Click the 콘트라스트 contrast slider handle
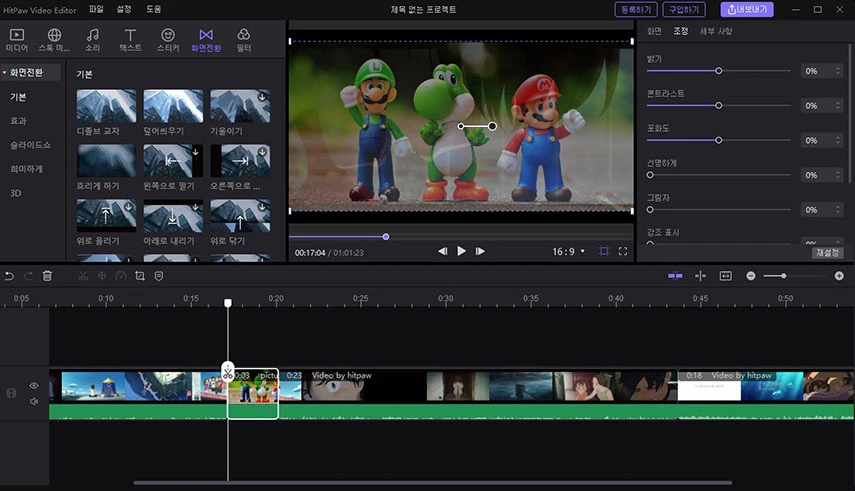The image size is (855, 491). (x=719, y=105)
